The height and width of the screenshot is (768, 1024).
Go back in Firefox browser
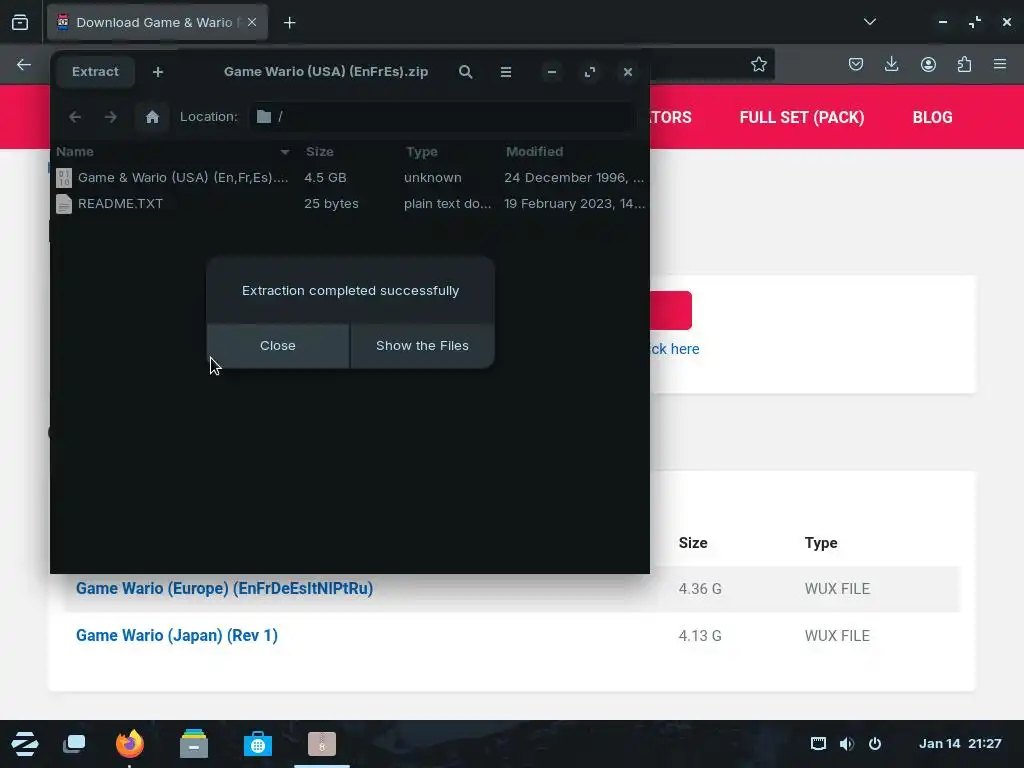24,64
